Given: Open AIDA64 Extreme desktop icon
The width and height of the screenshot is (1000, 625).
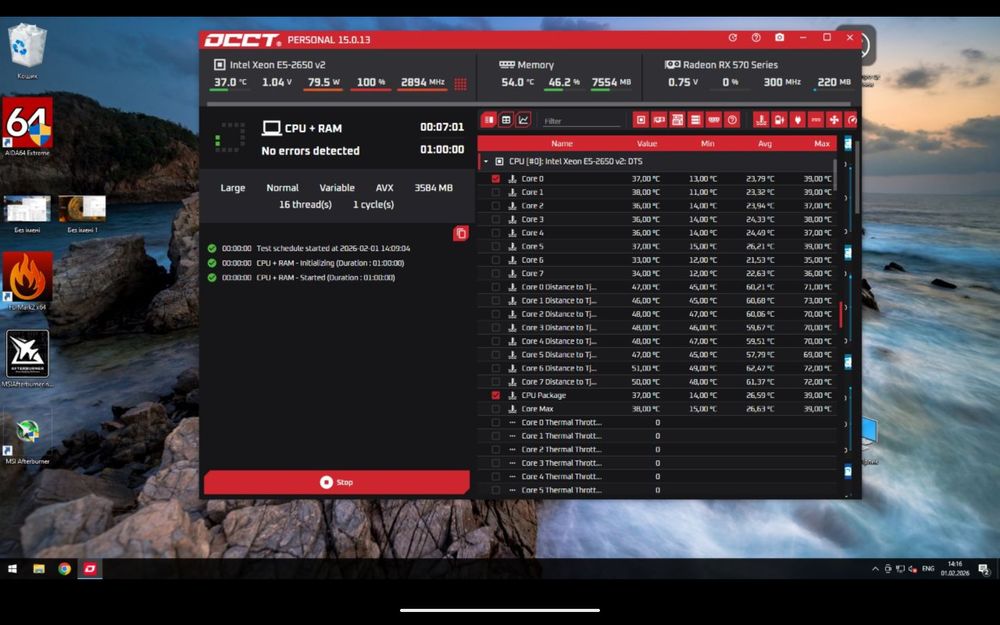Looking at the screenshot, I should point(27,127).
